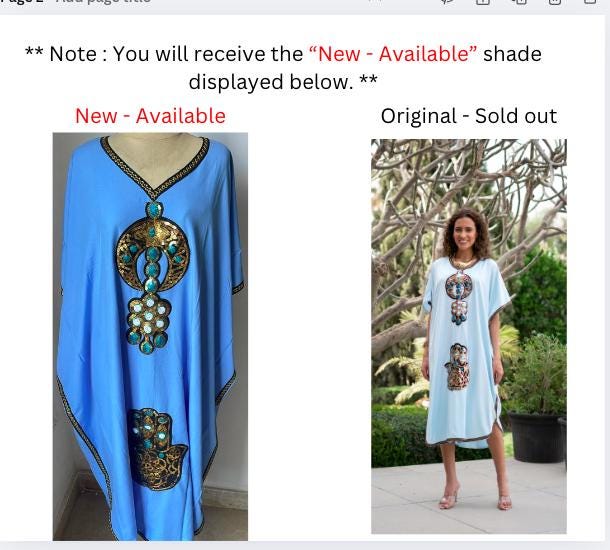Delete the page with the trash icon
Image resolution: width=610 pixels, height=550 pixels.
tap(555, 2)
